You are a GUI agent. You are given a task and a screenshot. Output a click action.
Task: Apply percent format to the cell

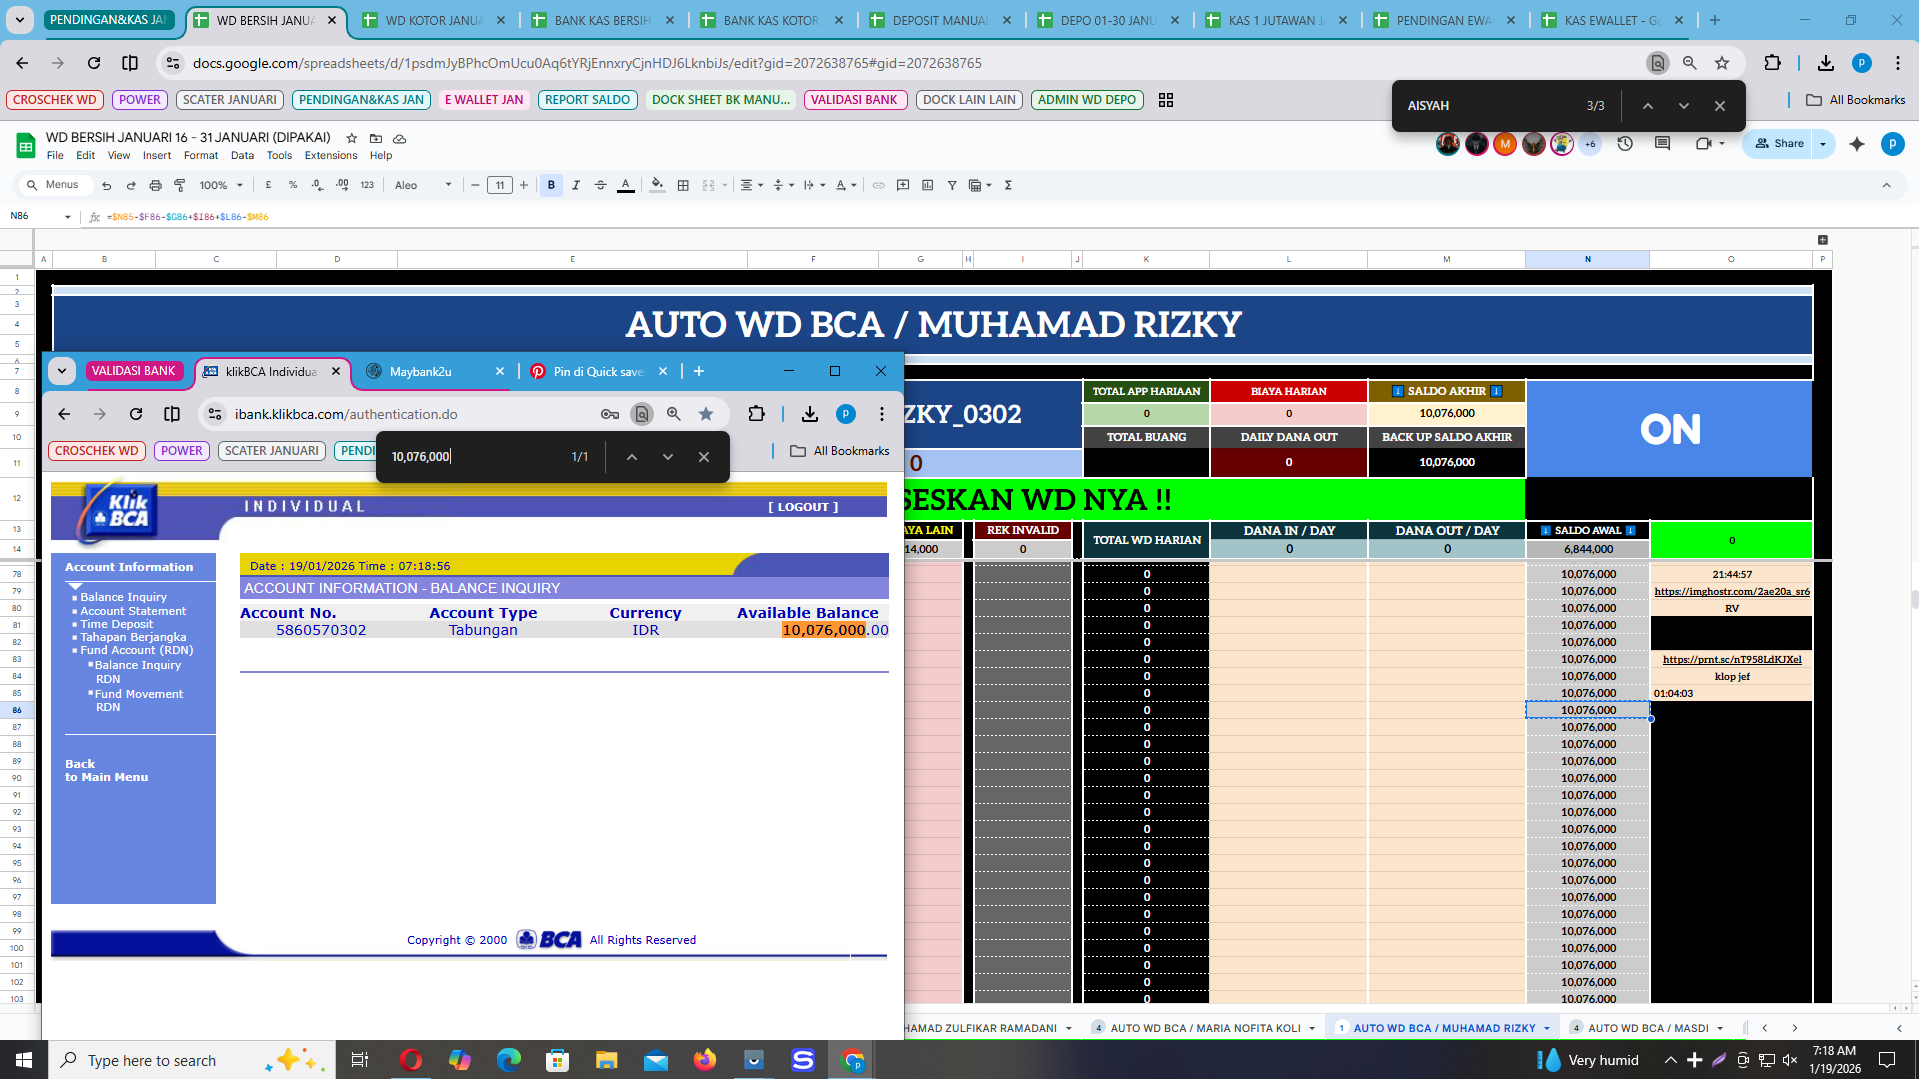coord(293,185)
